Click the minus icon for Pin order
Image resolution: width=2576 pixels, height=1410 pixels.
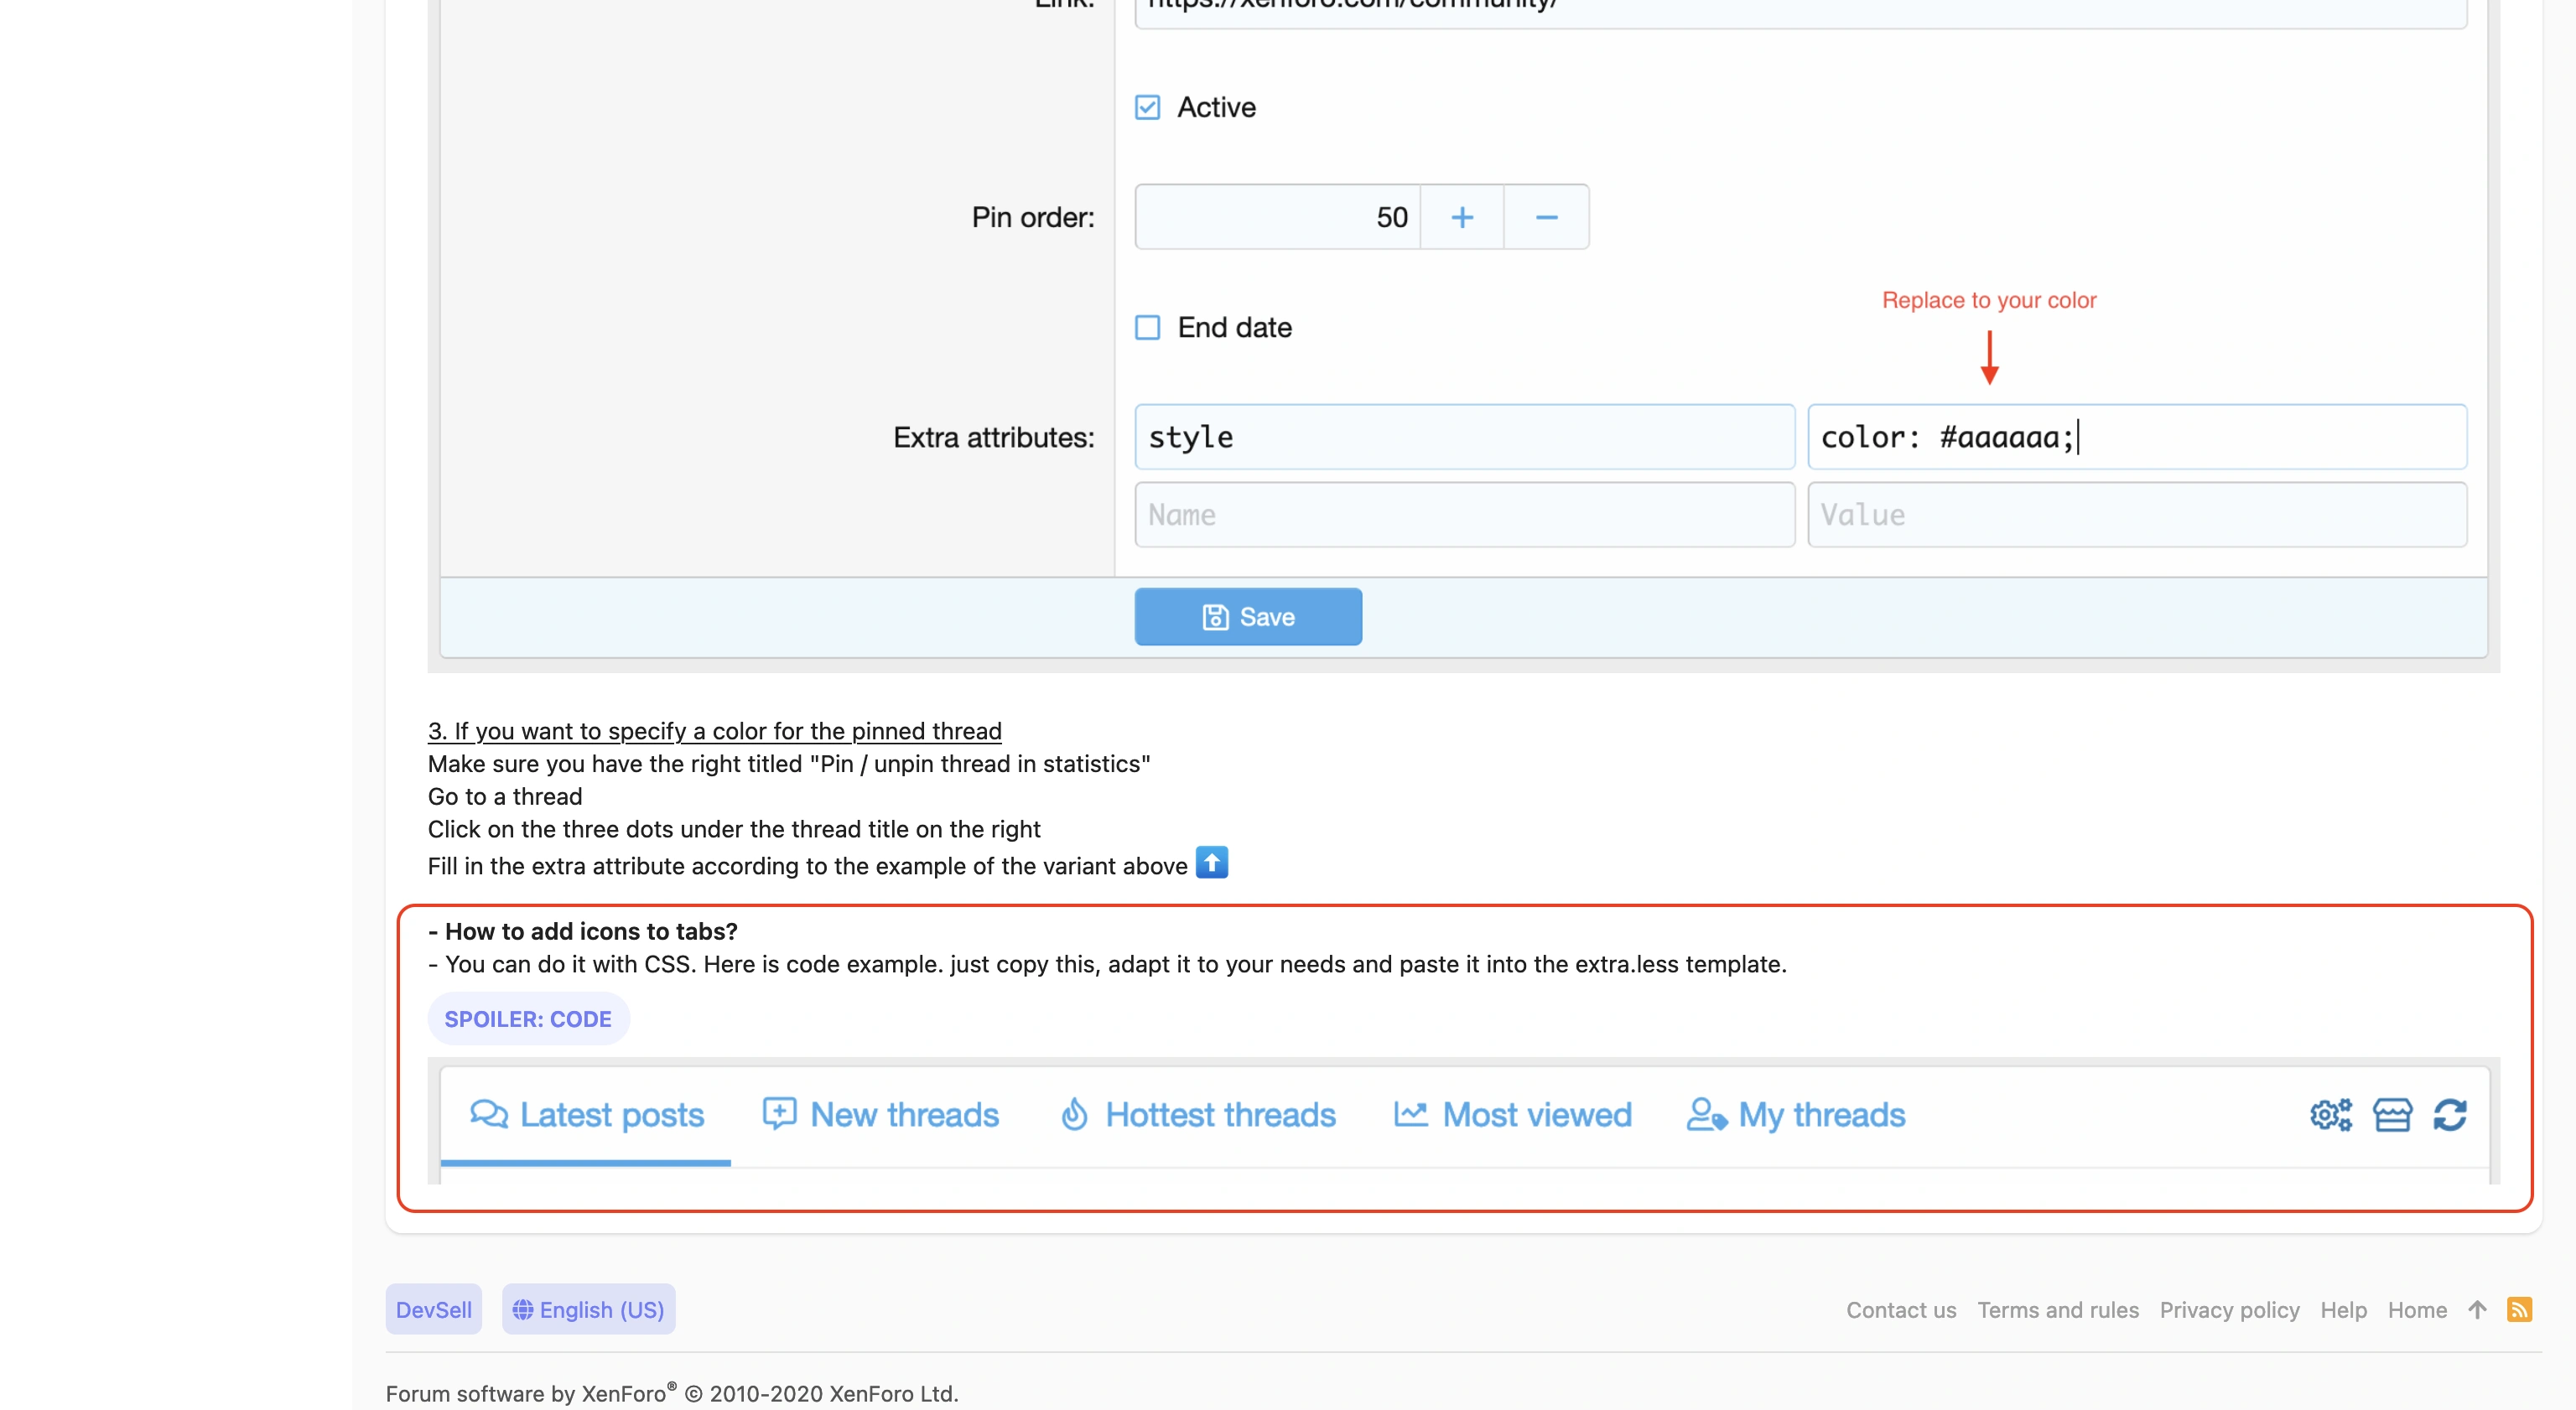tap(1546, 217)
